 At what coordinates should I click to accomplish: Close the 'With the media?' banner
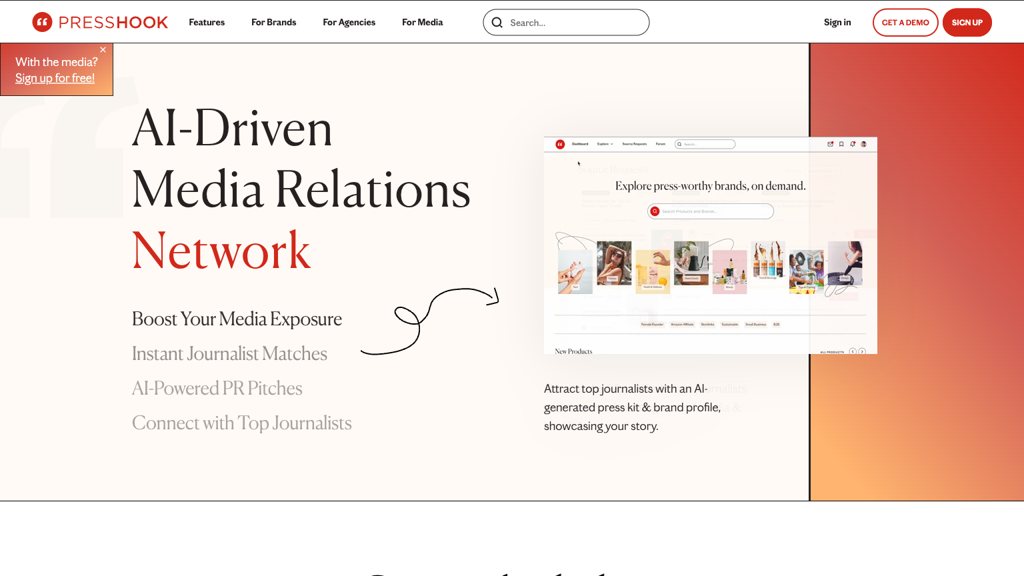point(103,50)
